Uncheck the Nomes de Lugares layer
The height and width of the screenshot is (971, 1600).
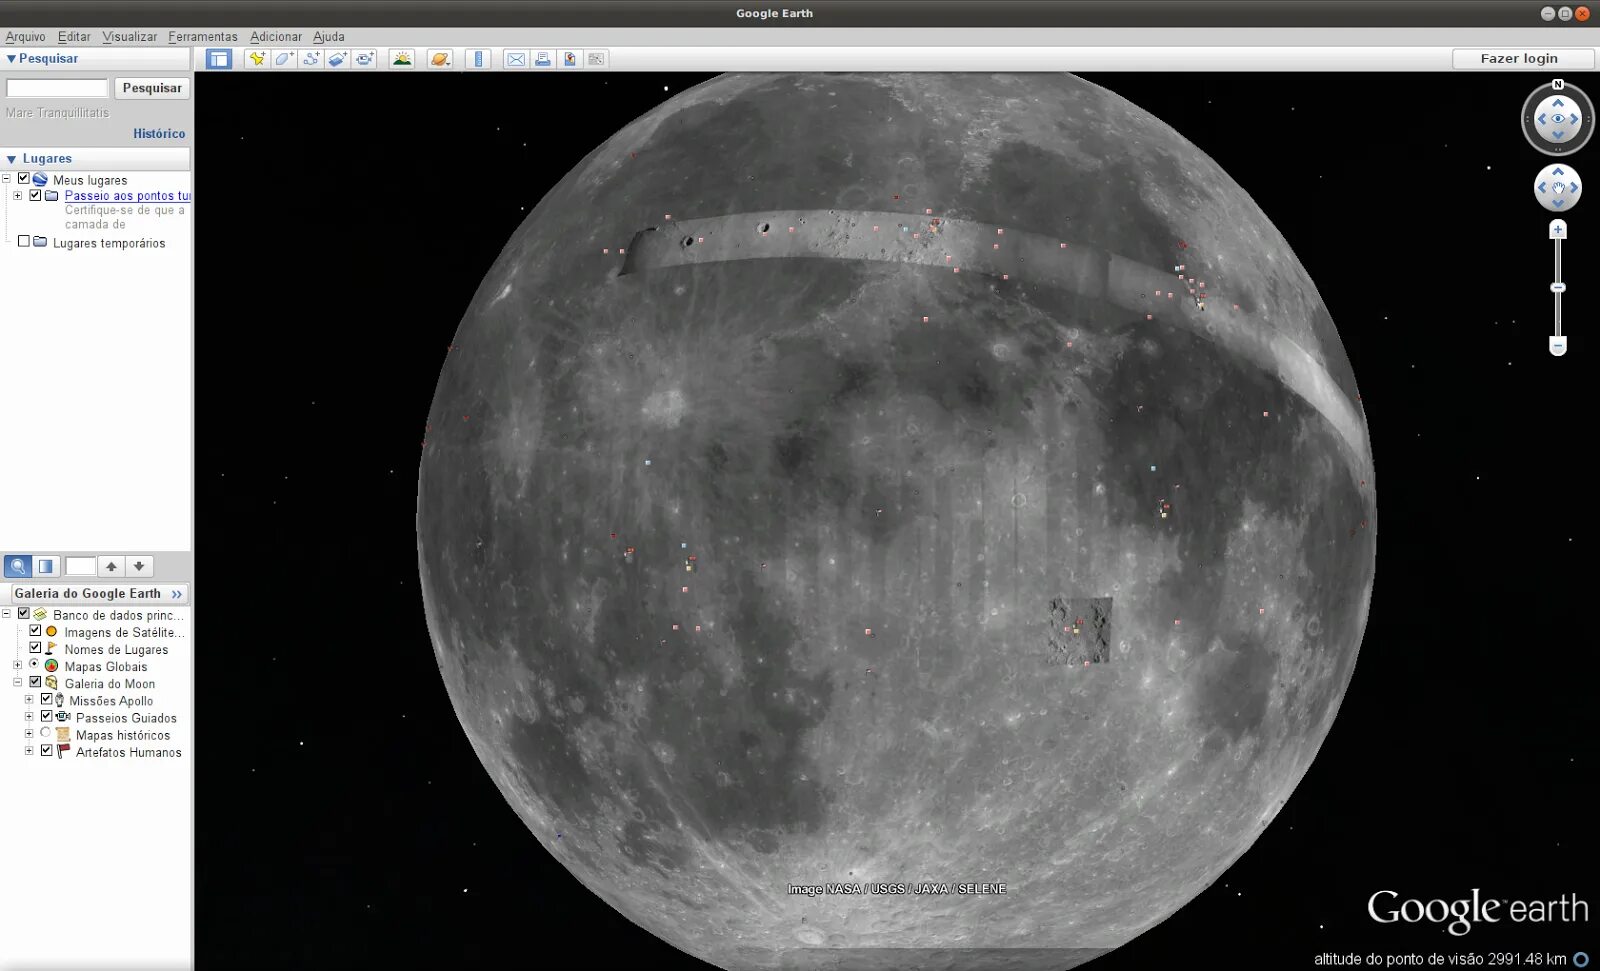click(35, 648)
